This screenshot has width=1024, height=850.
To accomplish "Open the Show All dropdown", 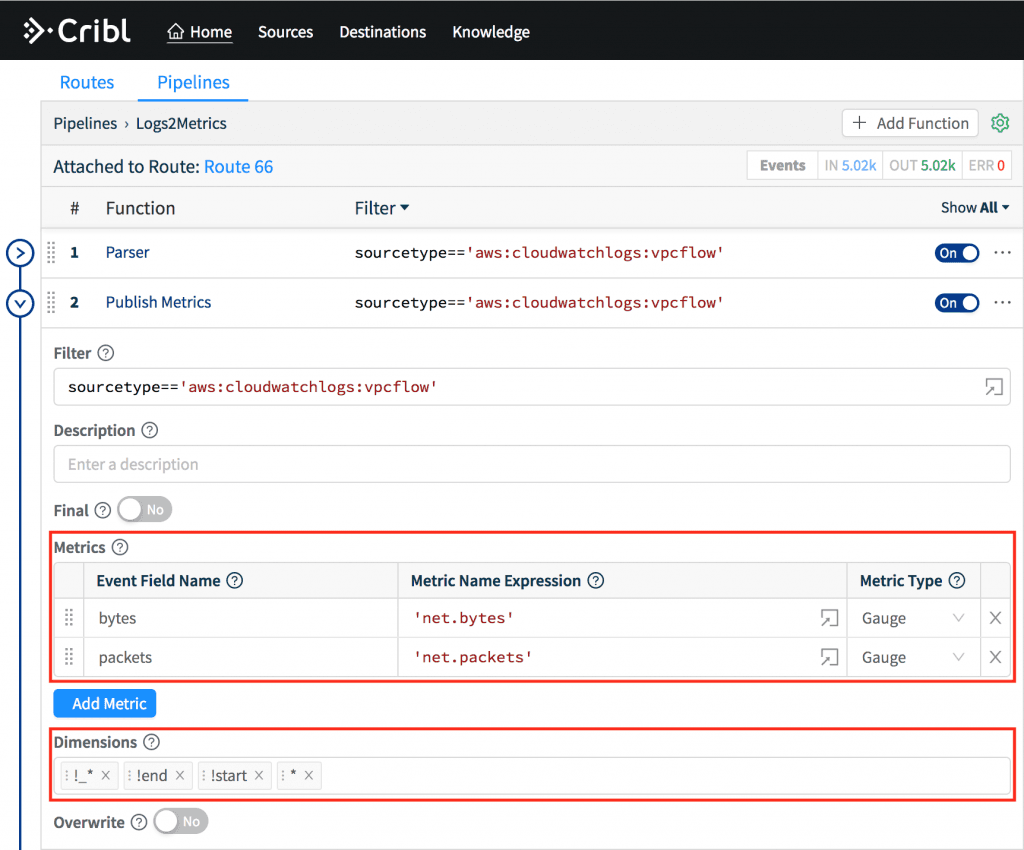I will pos(975,207).
